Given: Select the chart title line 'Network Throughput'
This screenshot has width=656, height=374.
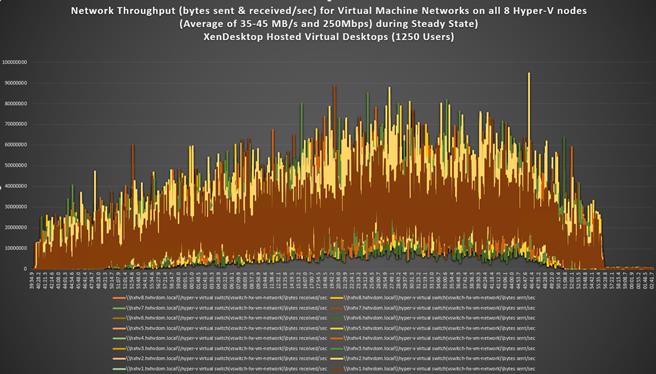Looking at the screenshot, I should click(328, 11).
